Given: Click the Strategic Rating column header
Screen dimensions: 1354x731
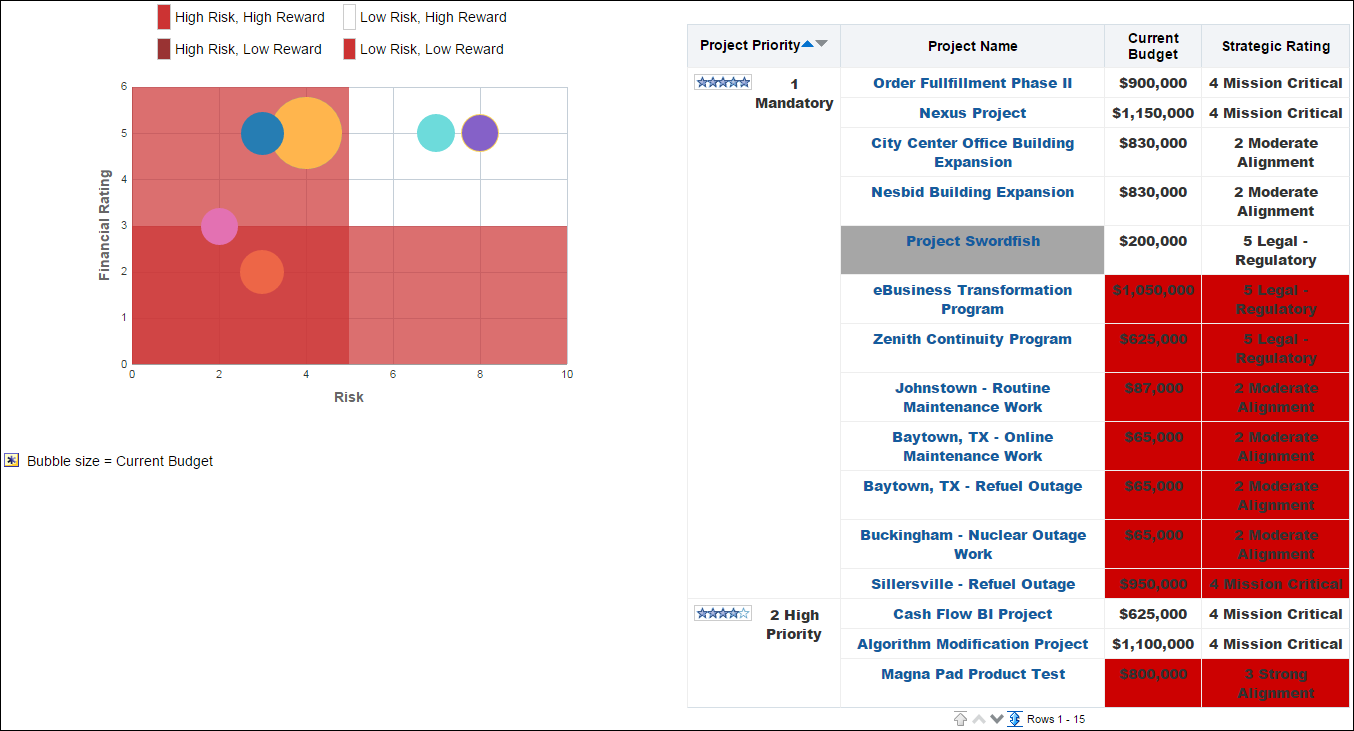Looking at the screenshot, I should click(x=1275, y=46).
